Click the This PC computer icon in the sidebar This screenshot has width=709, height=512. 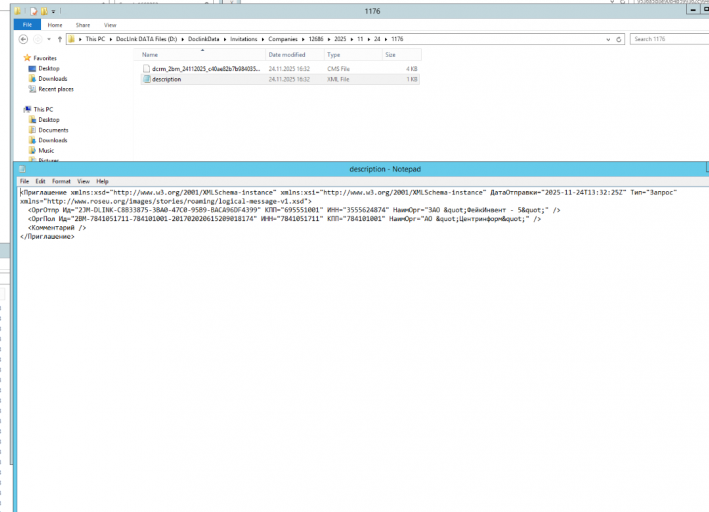click(28, 109)
